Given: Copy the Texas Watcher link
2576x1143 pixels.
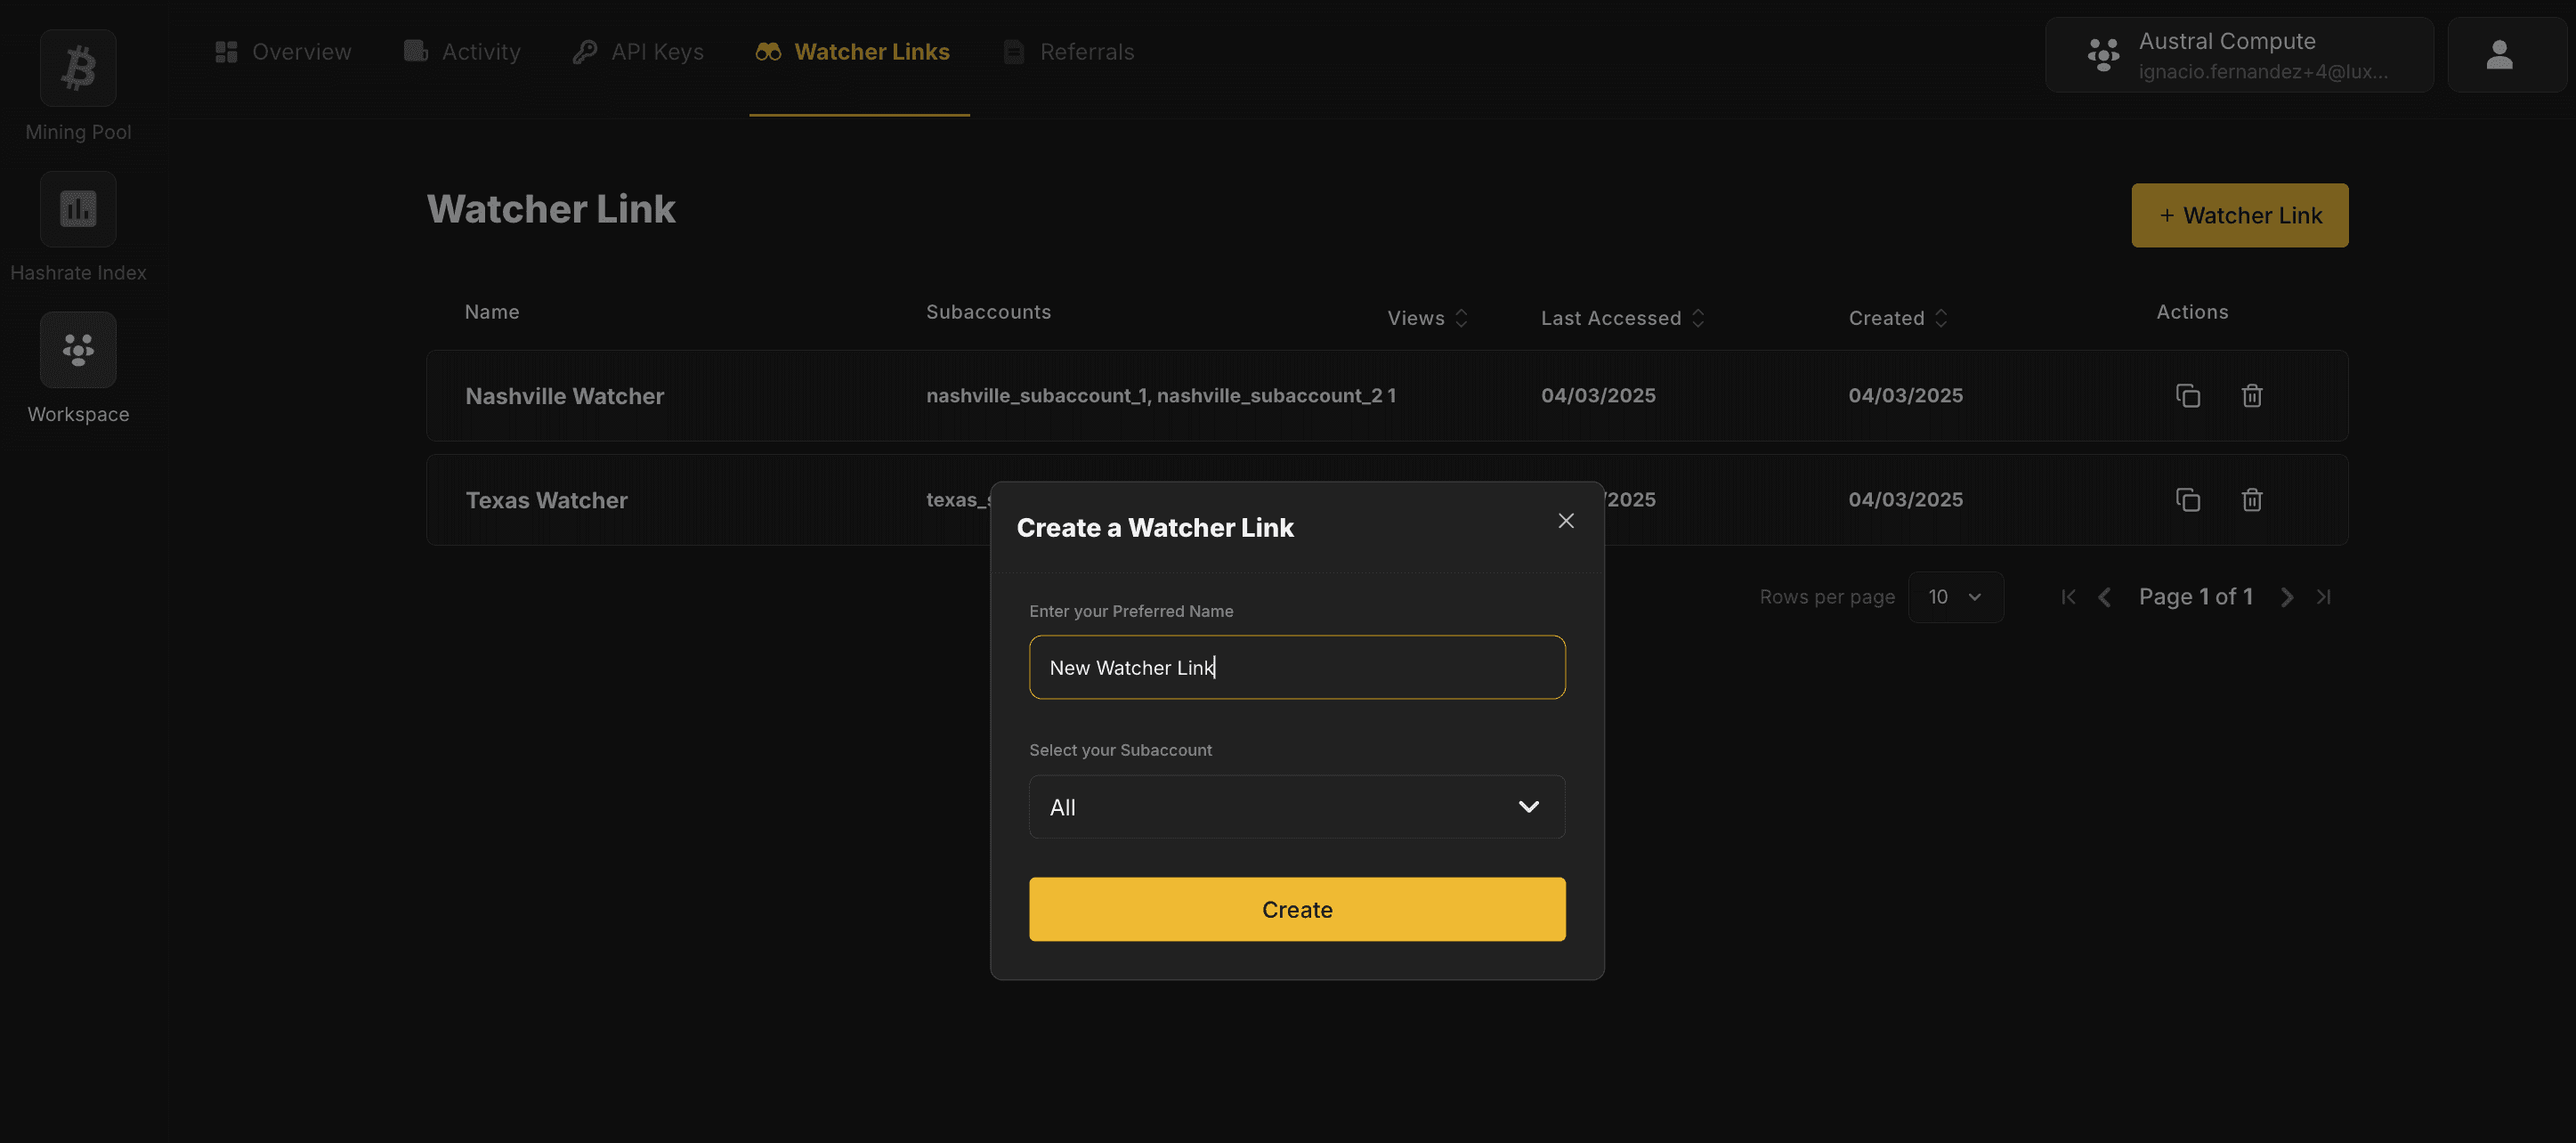Looking at the screenshot, I should [x=2188, y=499].
